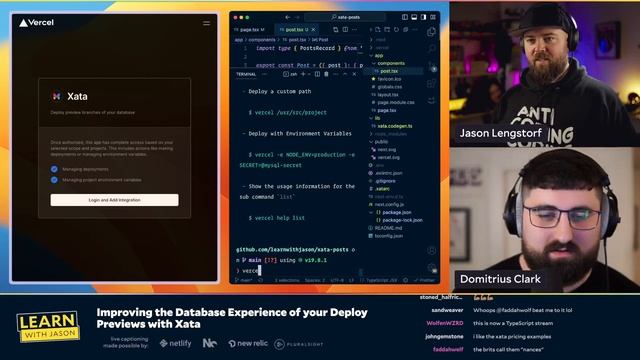640x360 pixels.
Task: Toggle Managing deployments checkbox
Action: tap(54, 169)
